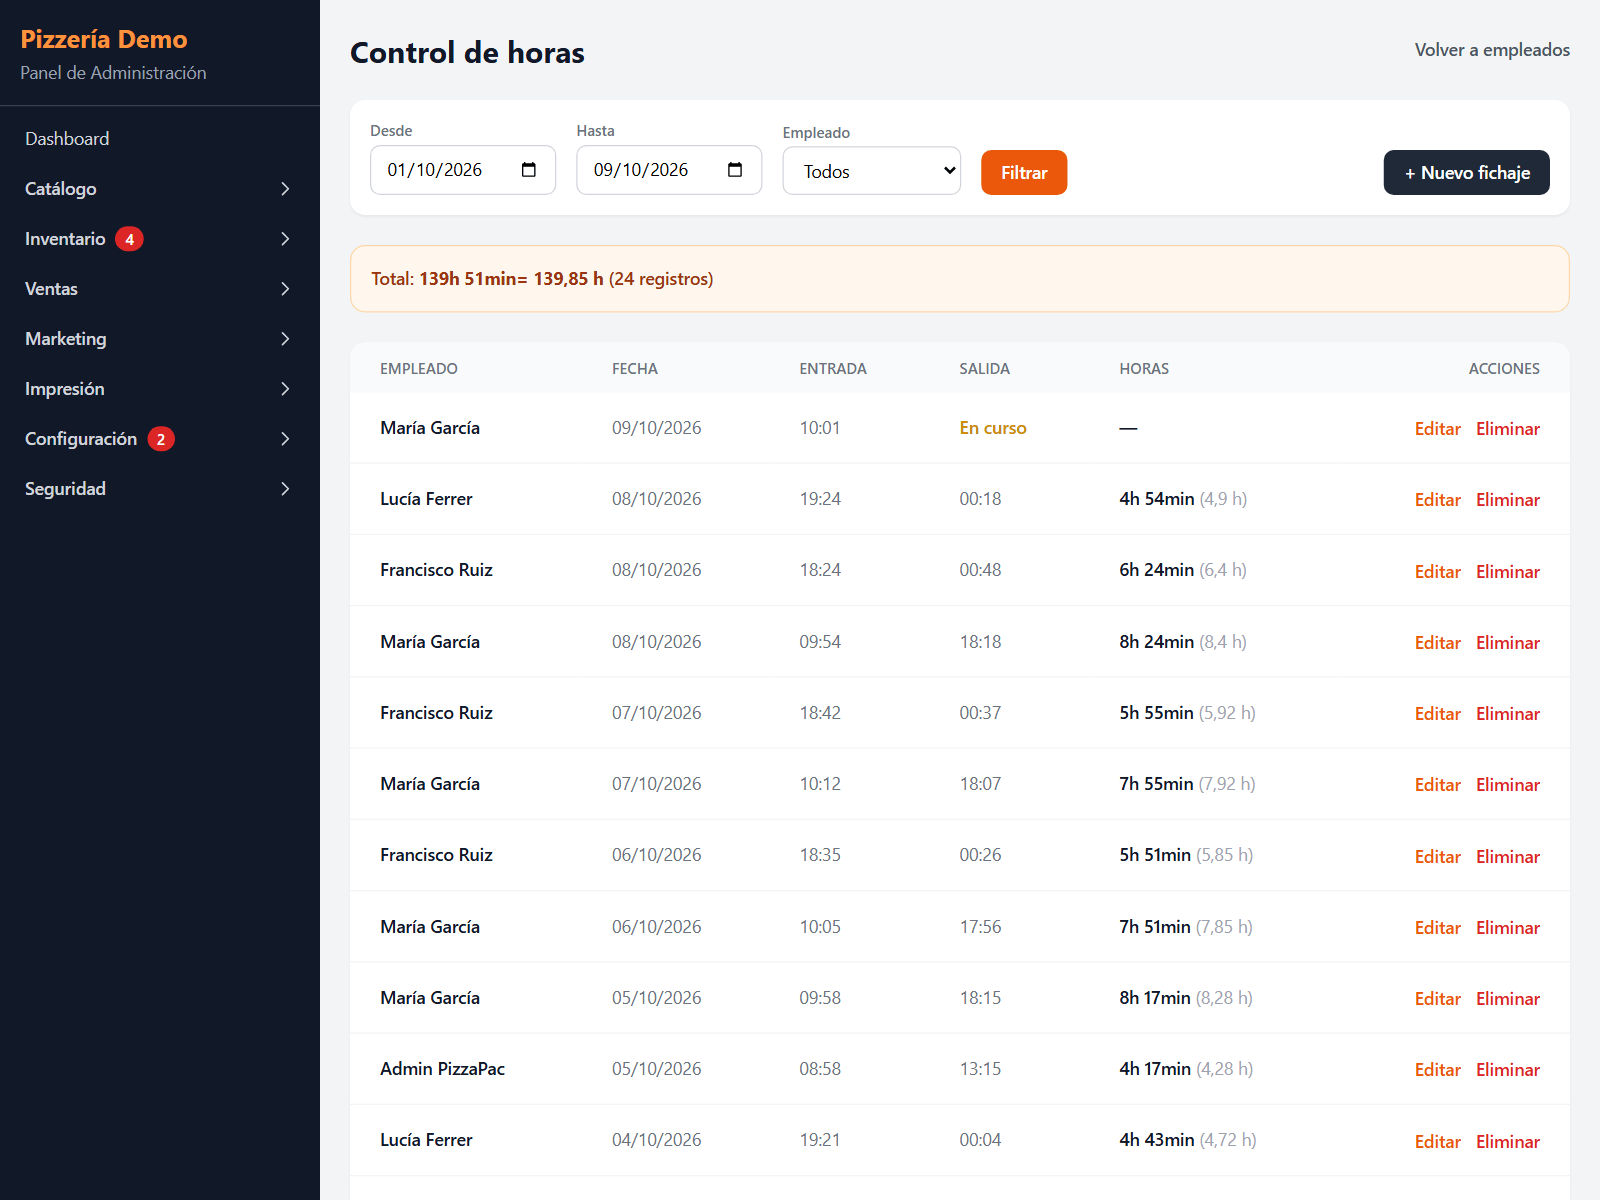Delete Francisco Ruiz's 06/10/2026 record
Viewport: 1600px width, 1200px height.
click(x=1507, y=857)
